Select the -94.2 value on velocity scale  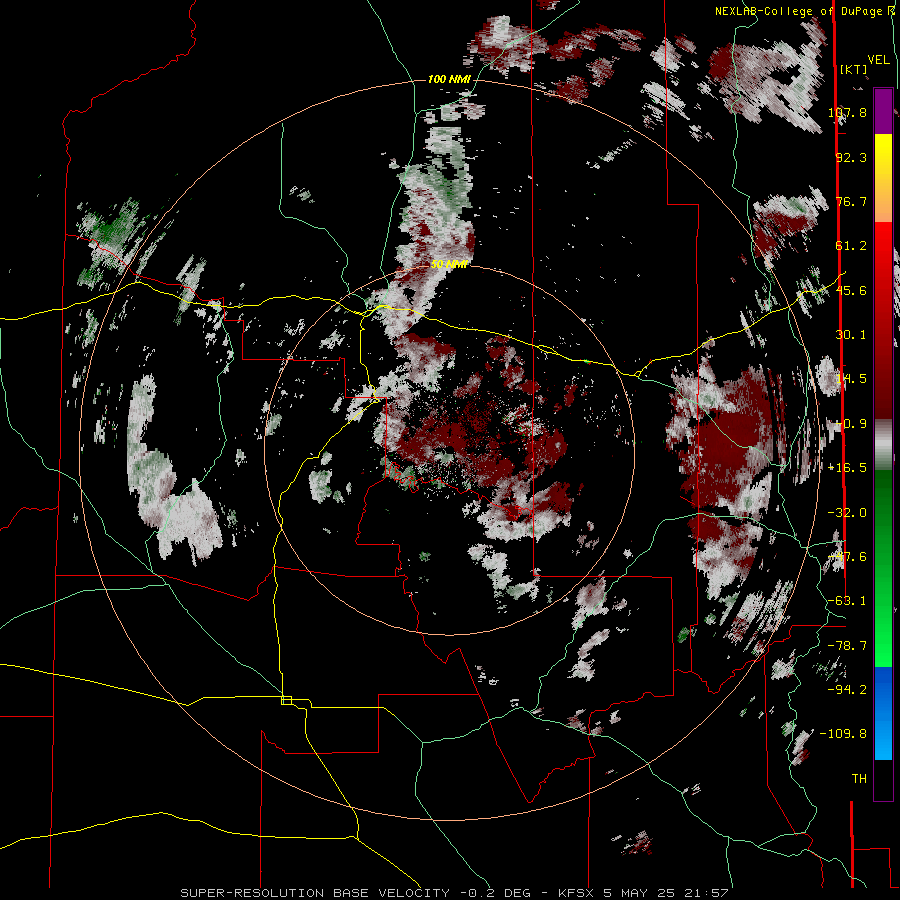(x=847, y=689)
